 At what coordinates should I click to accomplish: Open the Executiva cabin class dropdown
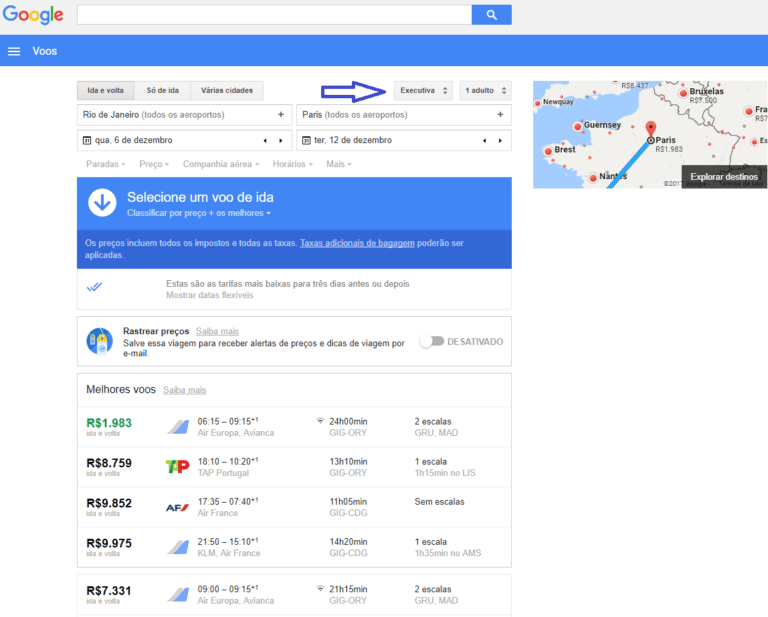[423, 91]
